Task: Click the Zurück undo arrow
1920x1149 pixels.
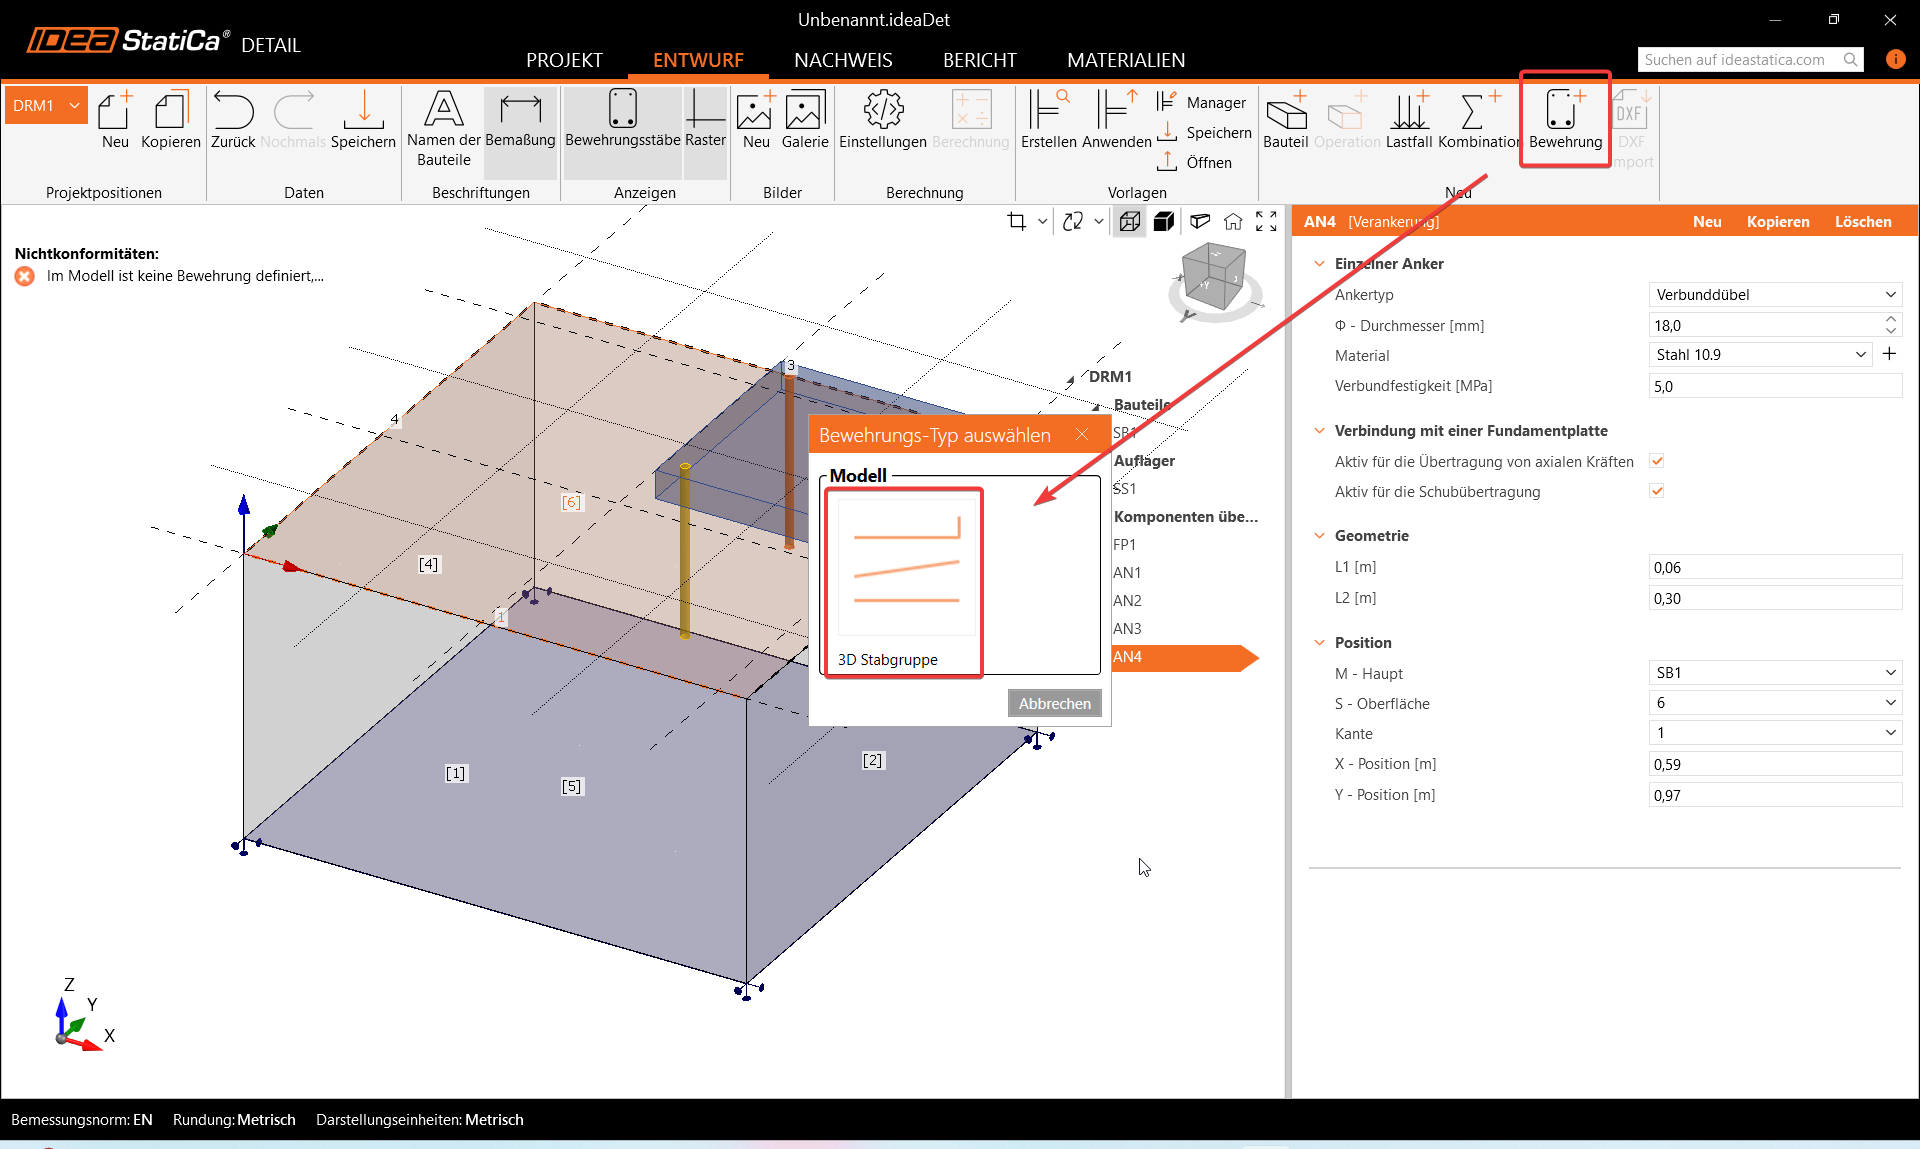Action: pos(233,120)
